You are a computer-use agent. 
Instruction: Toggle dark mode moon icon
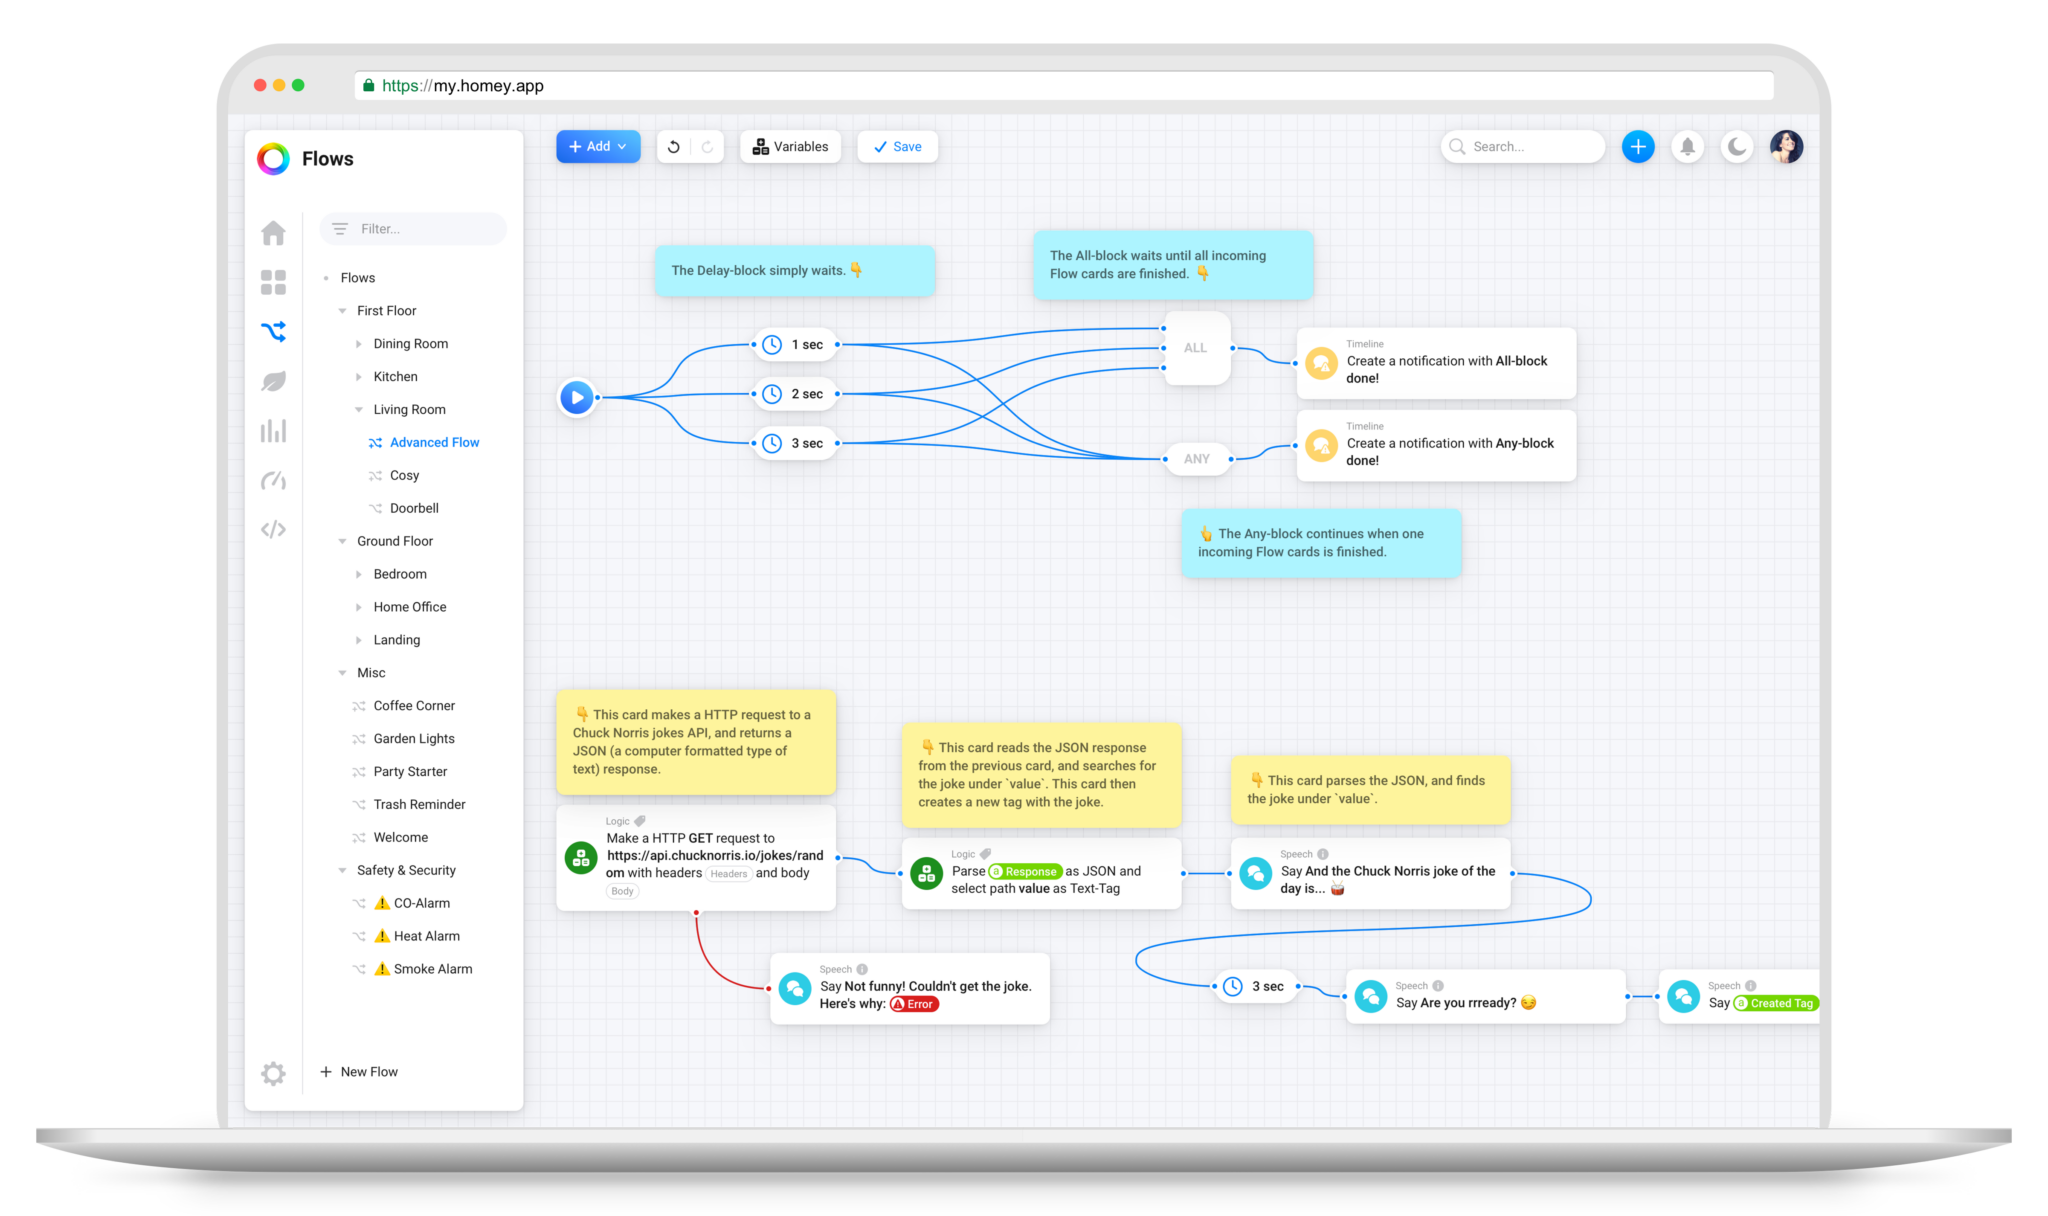tap(1737, 147)
